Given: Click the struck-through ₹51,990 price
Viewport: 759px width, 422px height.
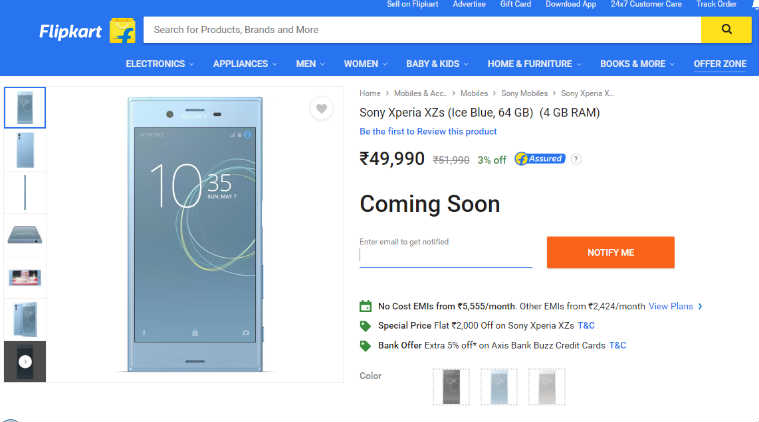Looking at the screenshot, I should tap(451, 160).
